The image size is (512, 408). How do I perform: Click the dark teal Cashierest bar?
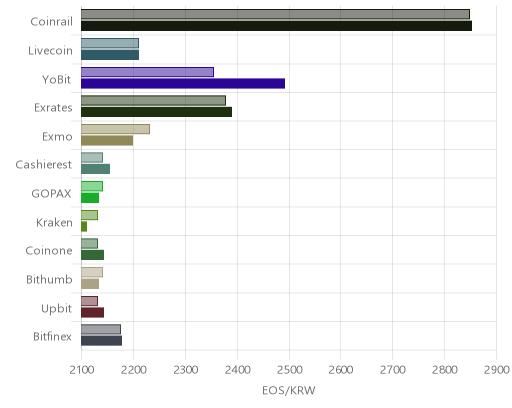(95, 169)
